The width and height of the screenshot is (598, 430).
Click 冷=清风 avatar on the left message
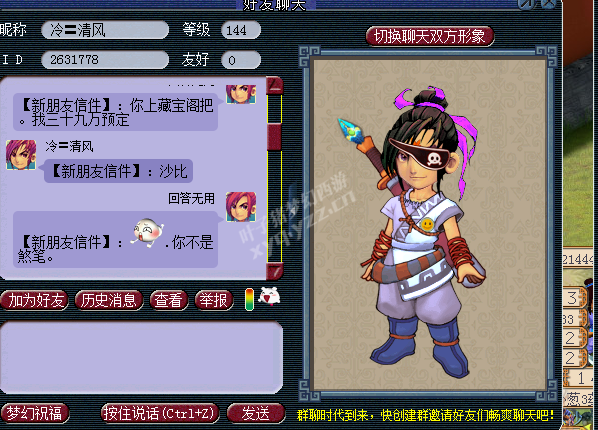[21, 155]
